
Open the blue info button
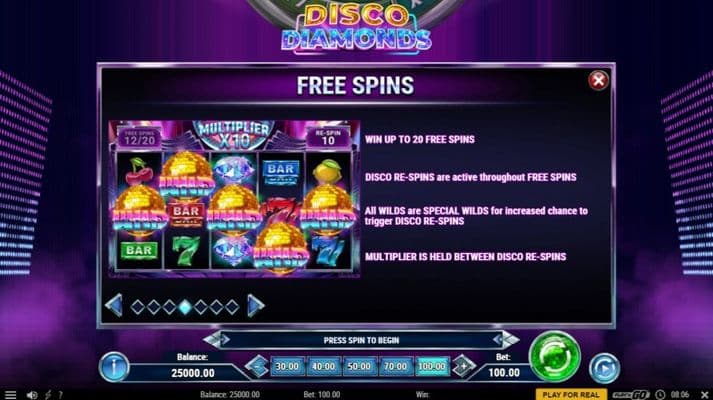tap(113, 367)
